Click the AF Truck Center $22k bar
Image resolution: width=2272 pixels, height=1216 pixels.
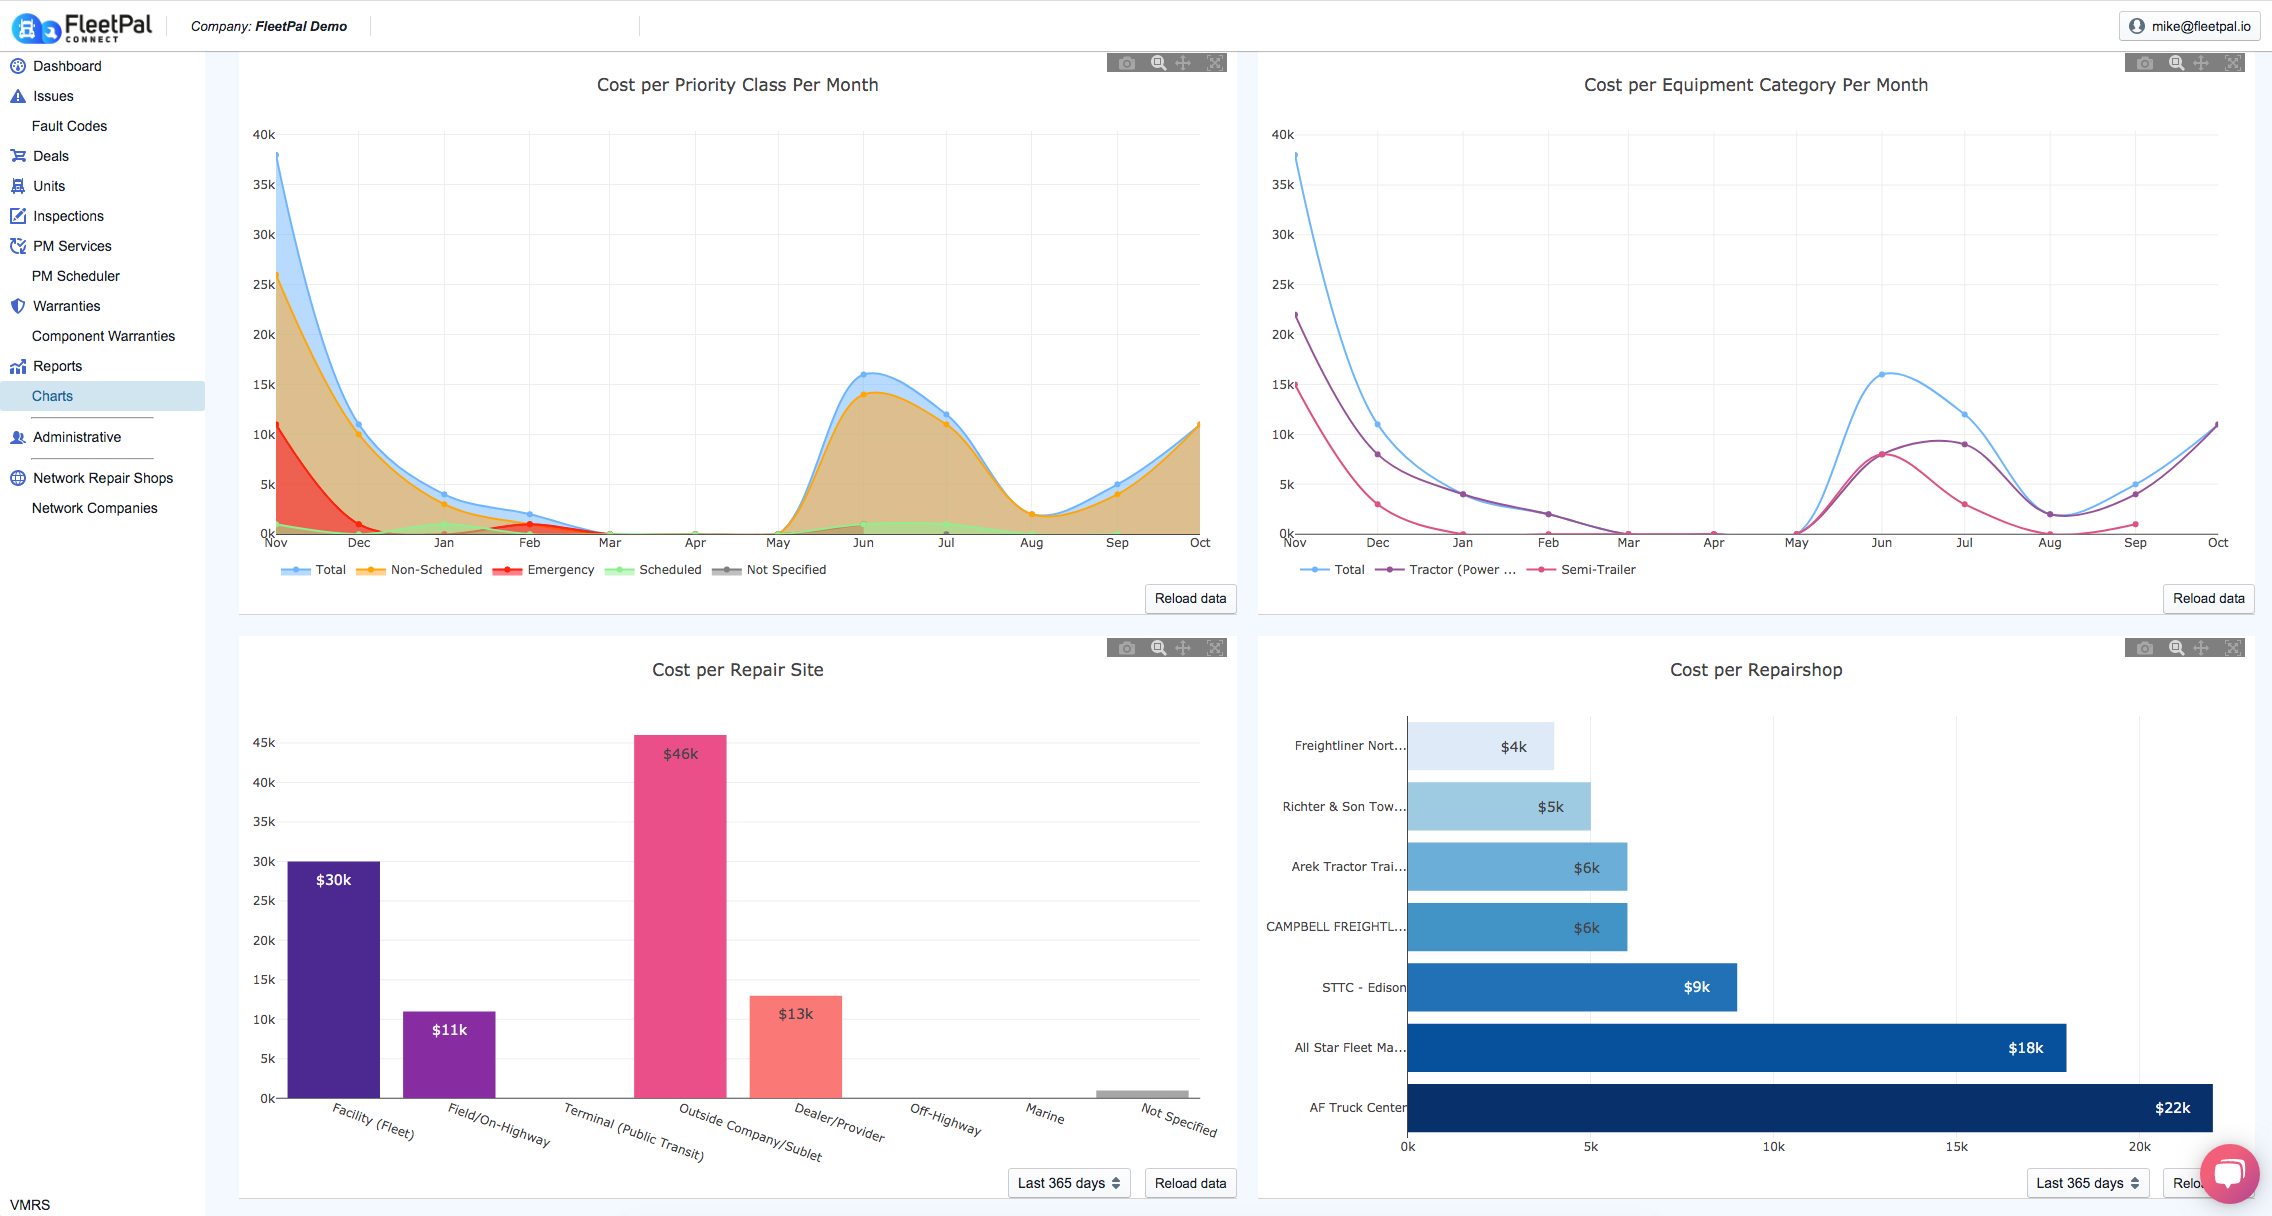[1809, 1107]
